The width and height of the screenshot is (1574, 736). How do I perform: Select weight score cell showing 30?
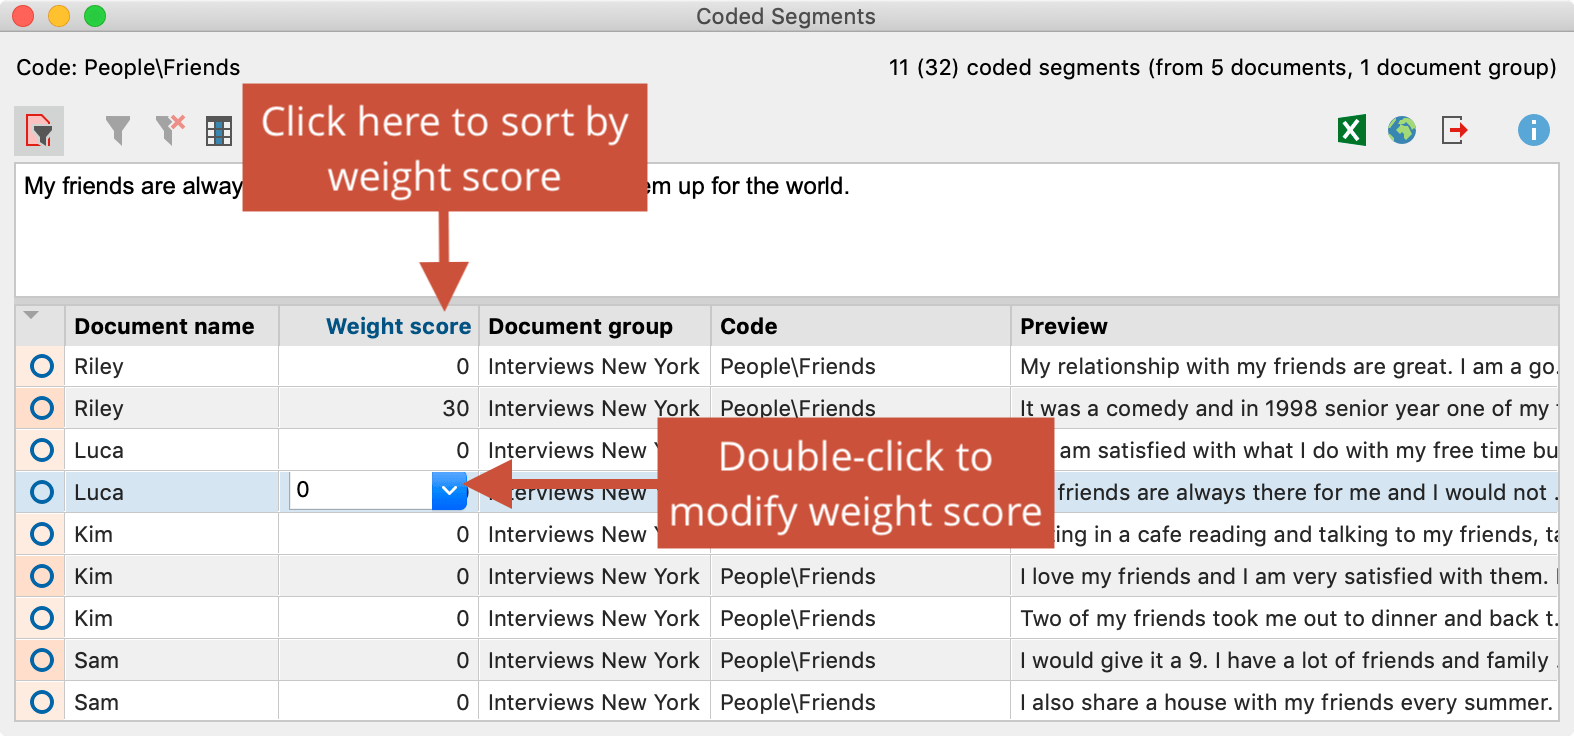pos(379,408)
